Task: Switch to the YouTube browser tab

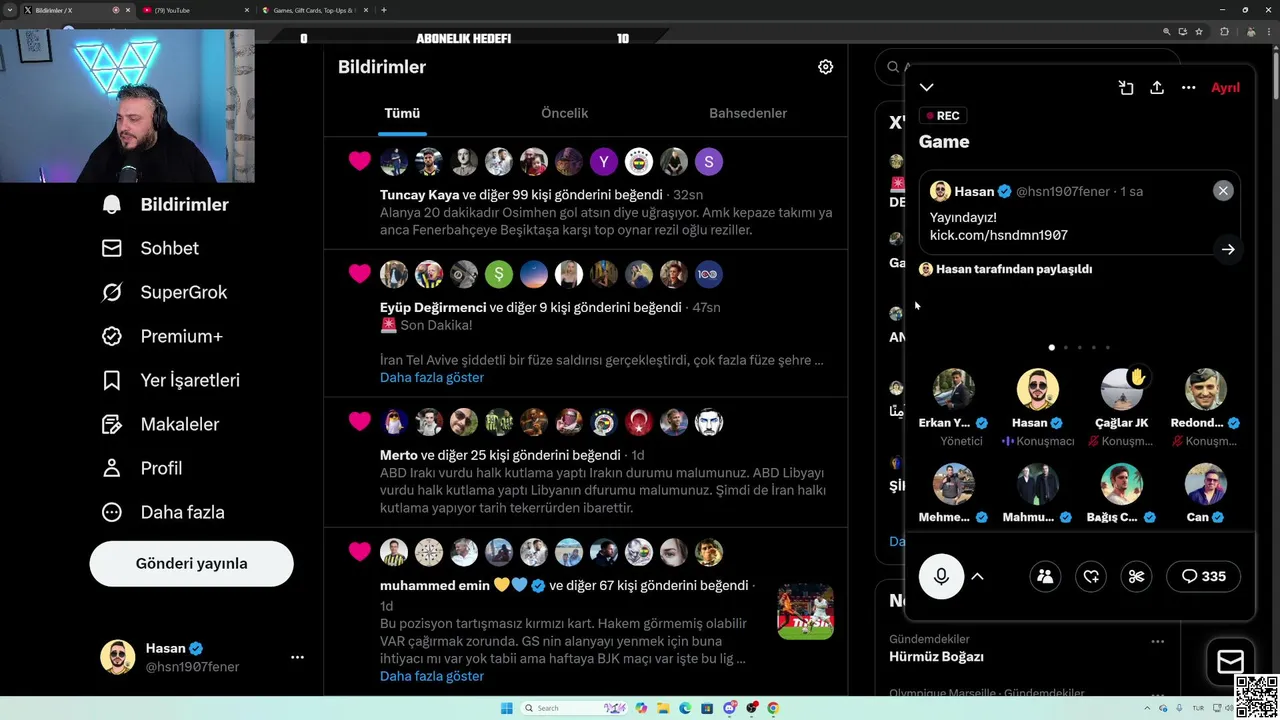Action: pos(195,10)
